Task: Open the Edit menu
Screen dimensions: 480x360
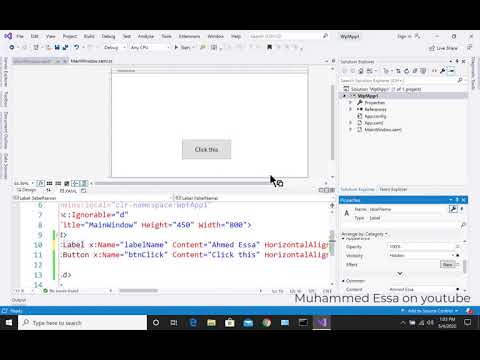Action: (x=35, y=36)
